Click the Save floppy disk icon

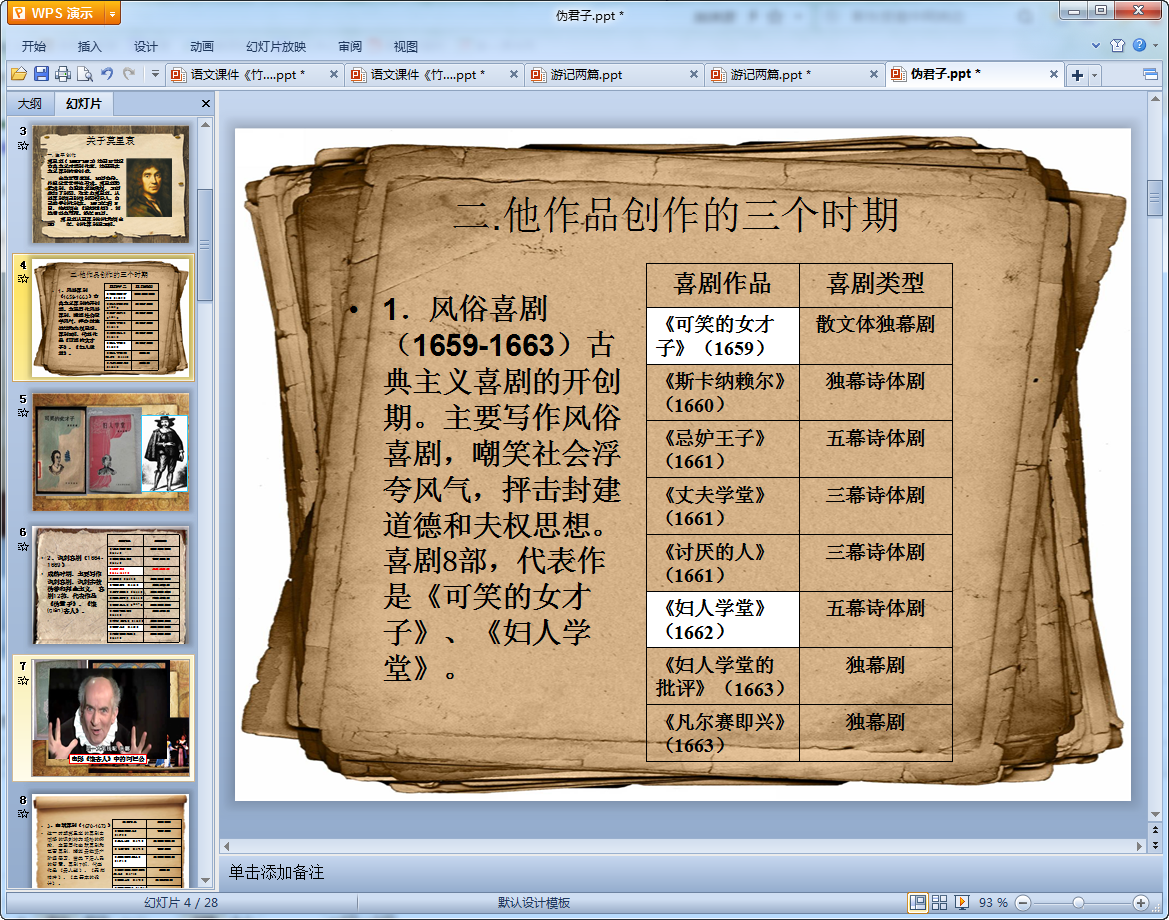(x=41, y=74)
